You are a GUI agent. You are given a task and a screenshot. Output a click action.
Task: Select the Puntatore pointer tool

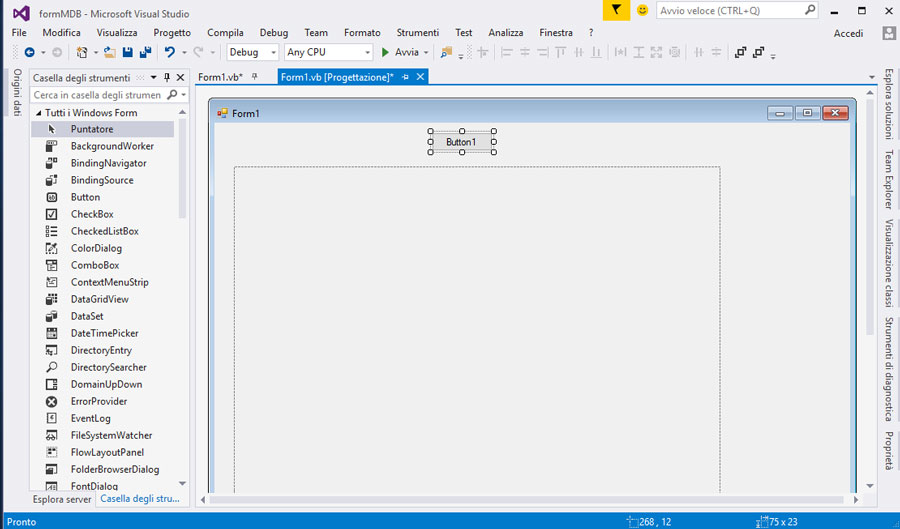[x=102, y=129]
